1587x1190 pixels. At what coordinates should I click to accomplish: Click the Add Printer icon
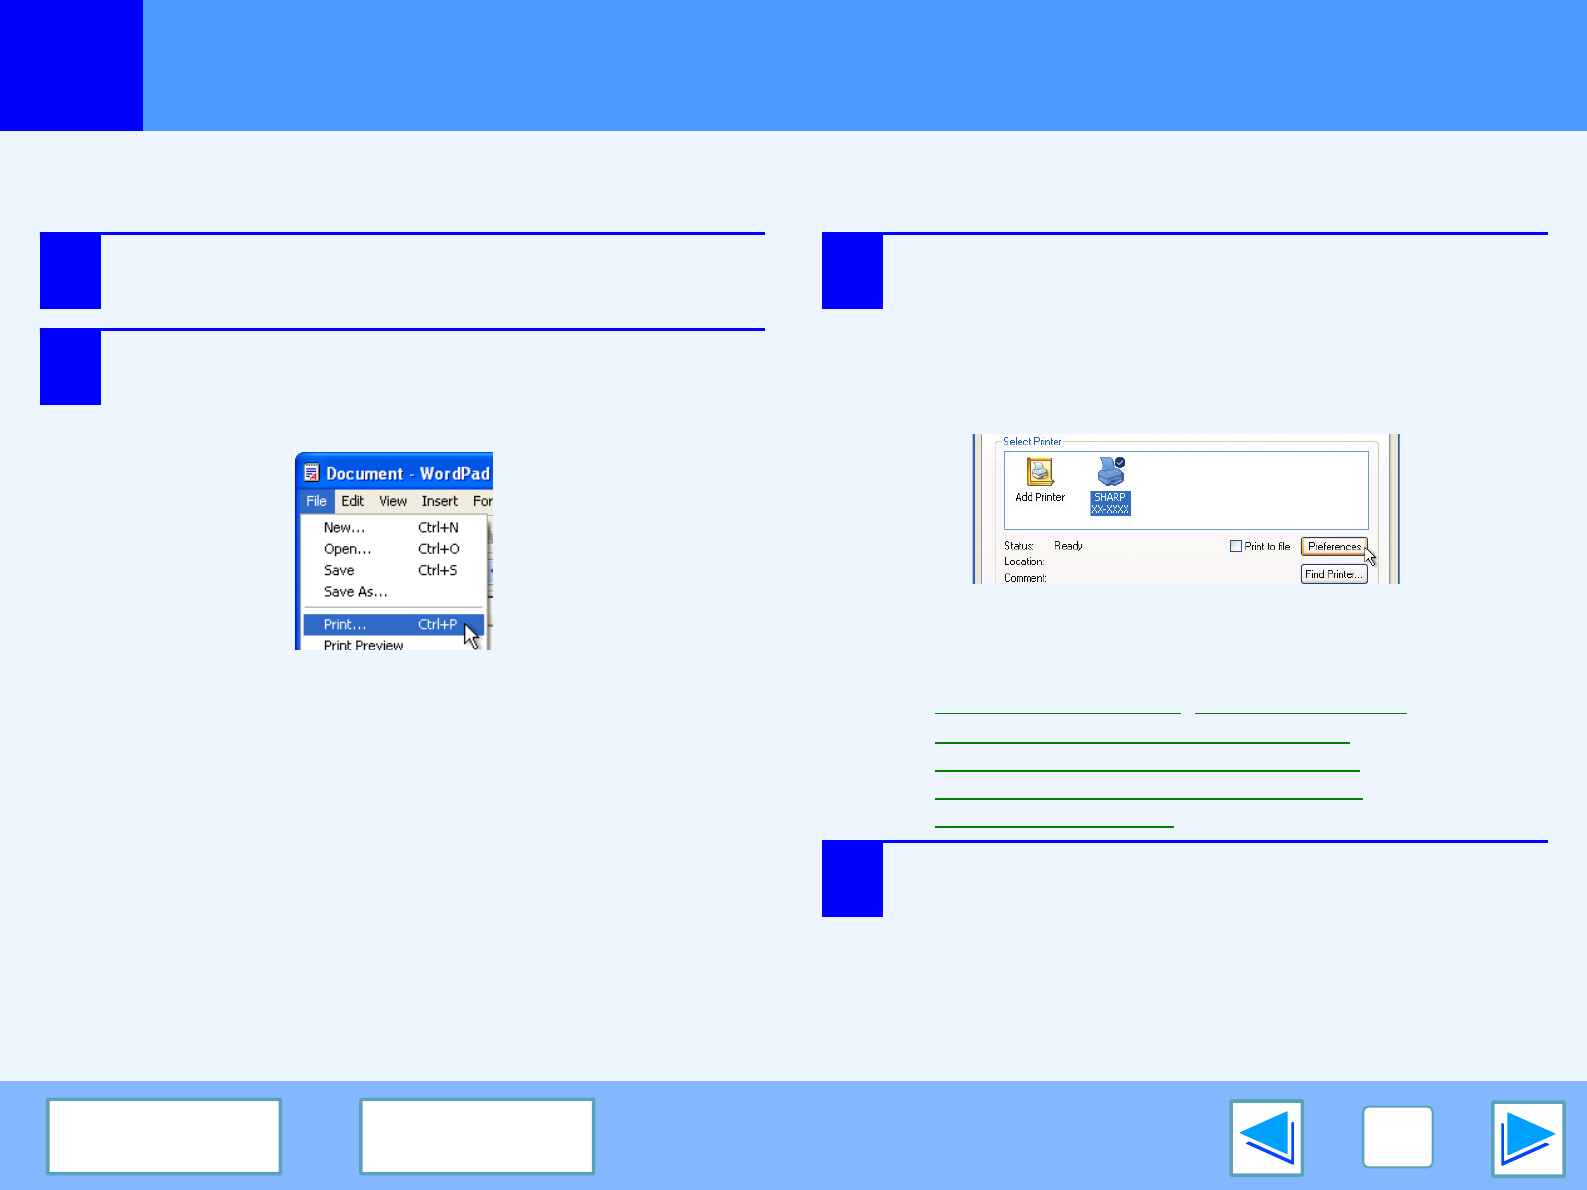click(1040, 472)
